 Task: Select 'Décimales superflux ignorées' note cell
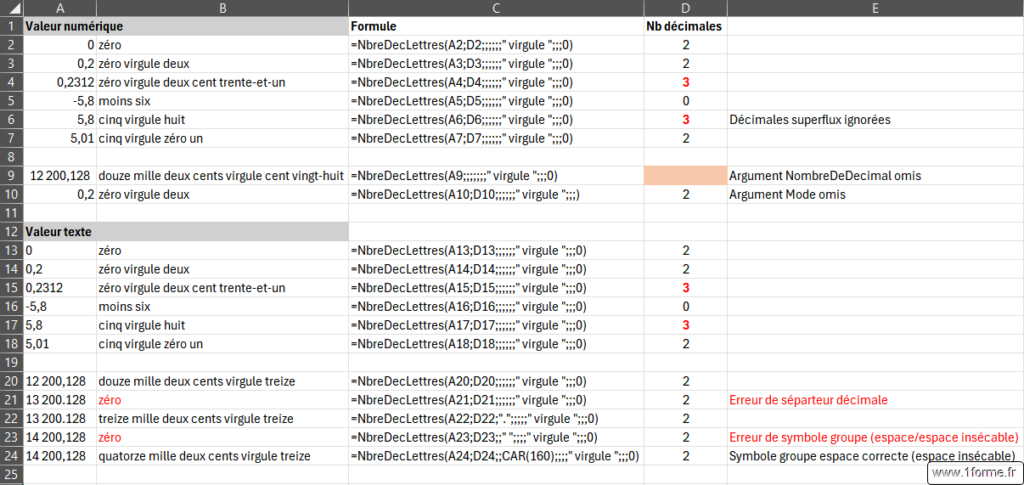tap(876, 120)
